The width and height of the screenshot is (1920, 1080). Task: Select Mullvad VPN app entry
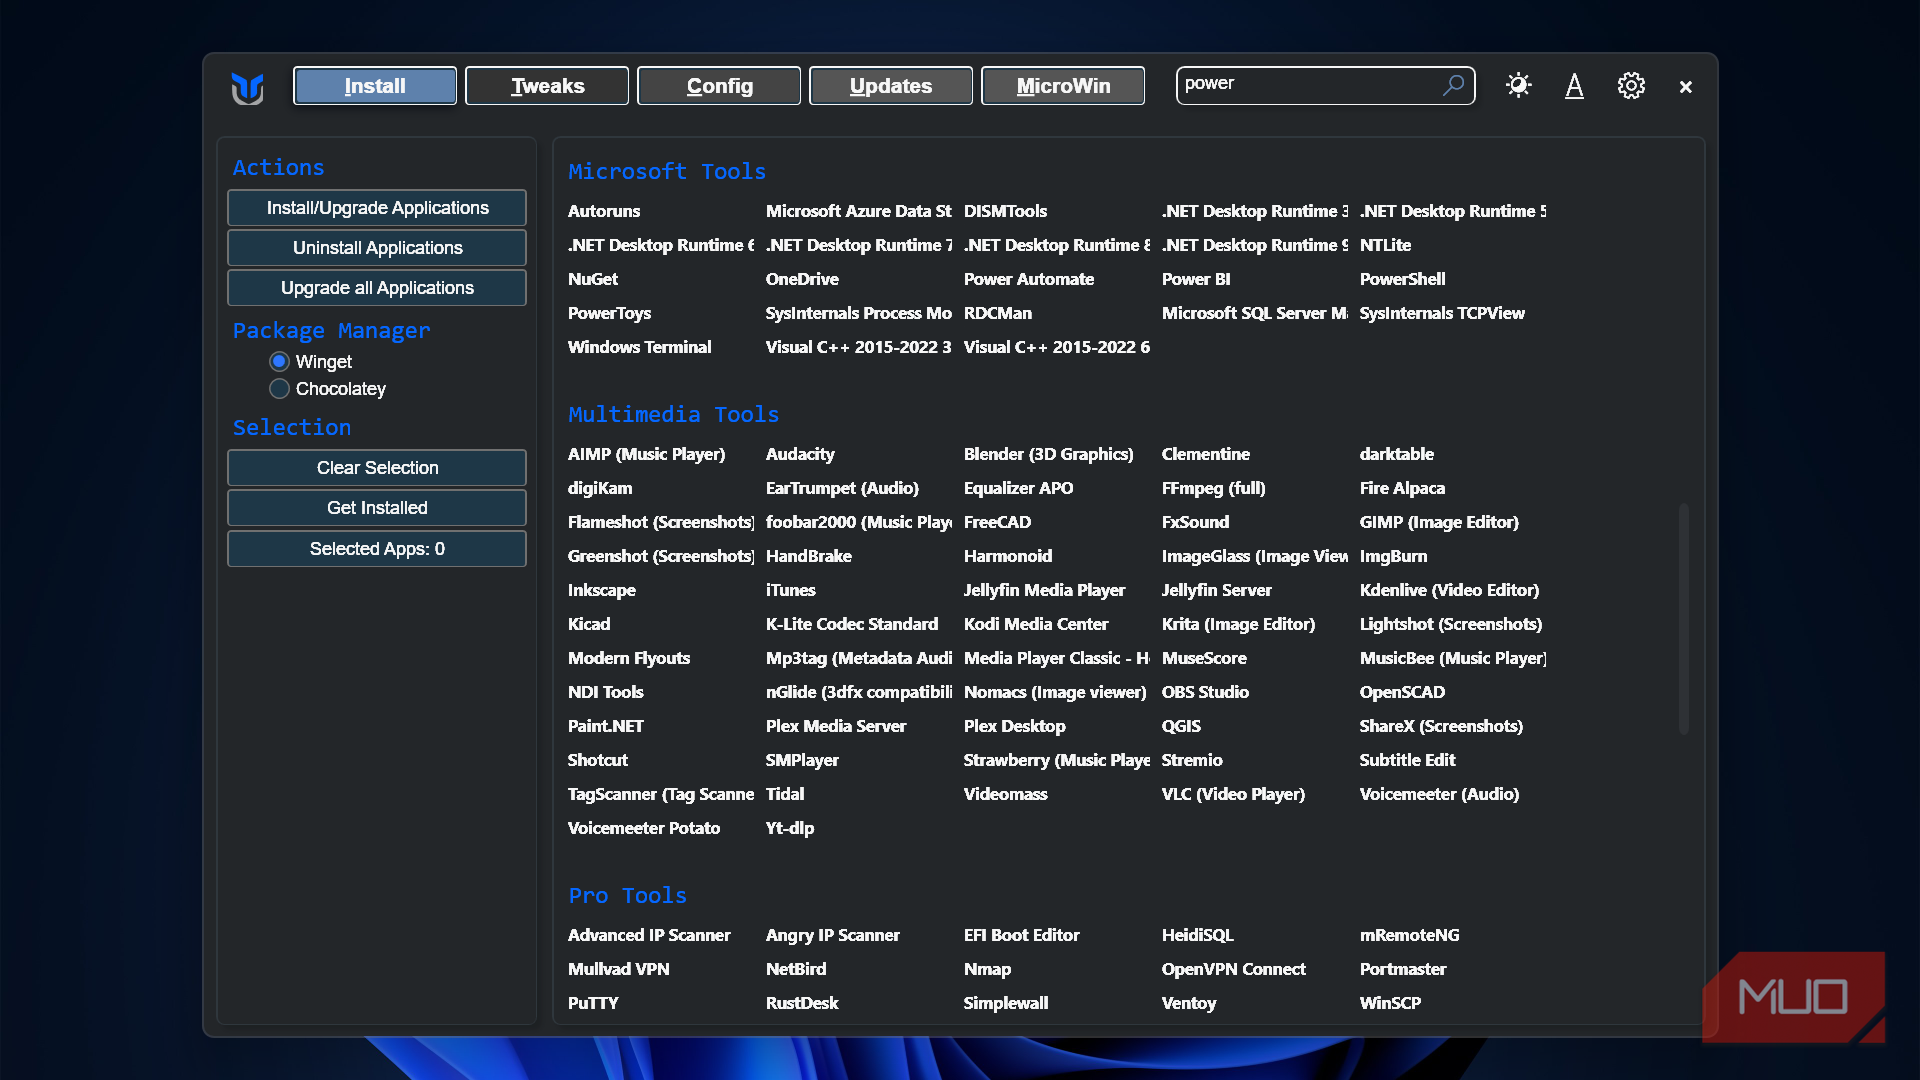[618, 969]
